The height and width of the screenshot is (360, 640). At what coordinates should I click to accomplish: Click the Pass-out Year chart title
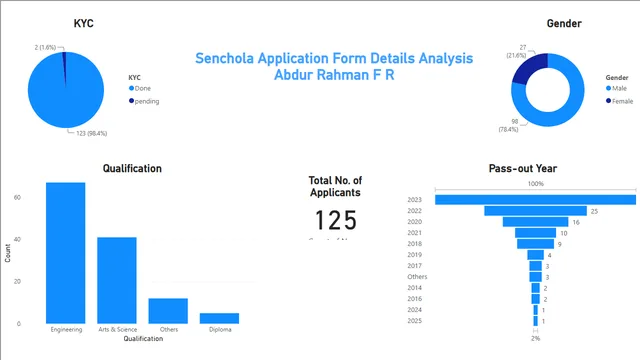coord(523,169)
